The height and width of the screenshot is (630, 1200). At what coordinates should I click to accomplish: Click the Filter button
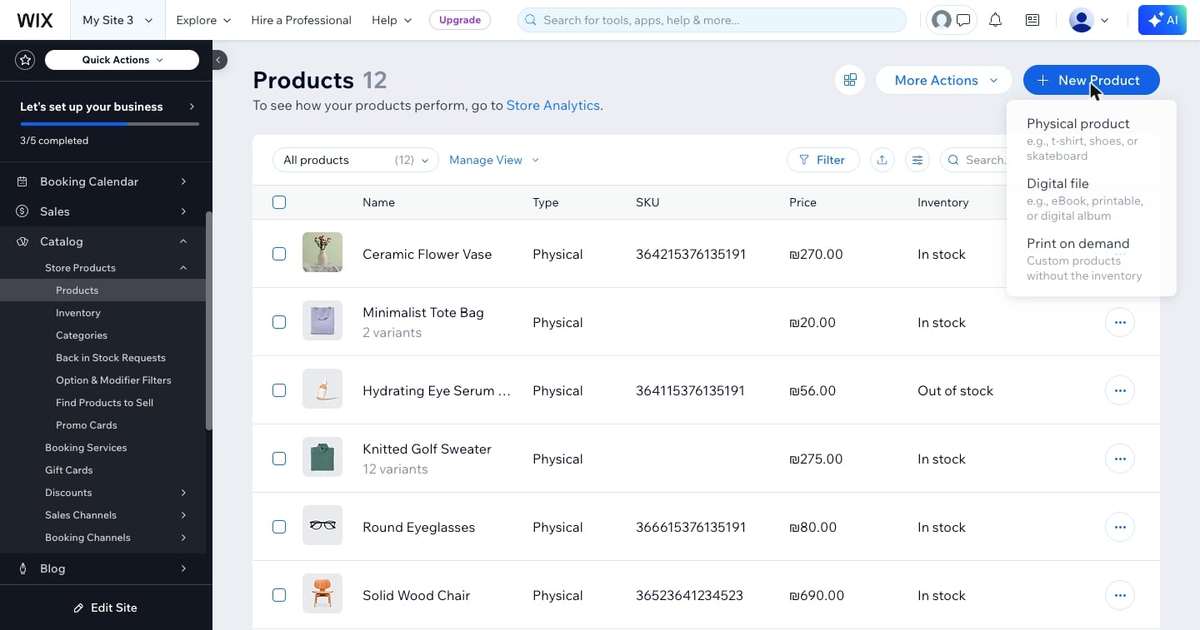pyautogui.click(x=823, y=160)
